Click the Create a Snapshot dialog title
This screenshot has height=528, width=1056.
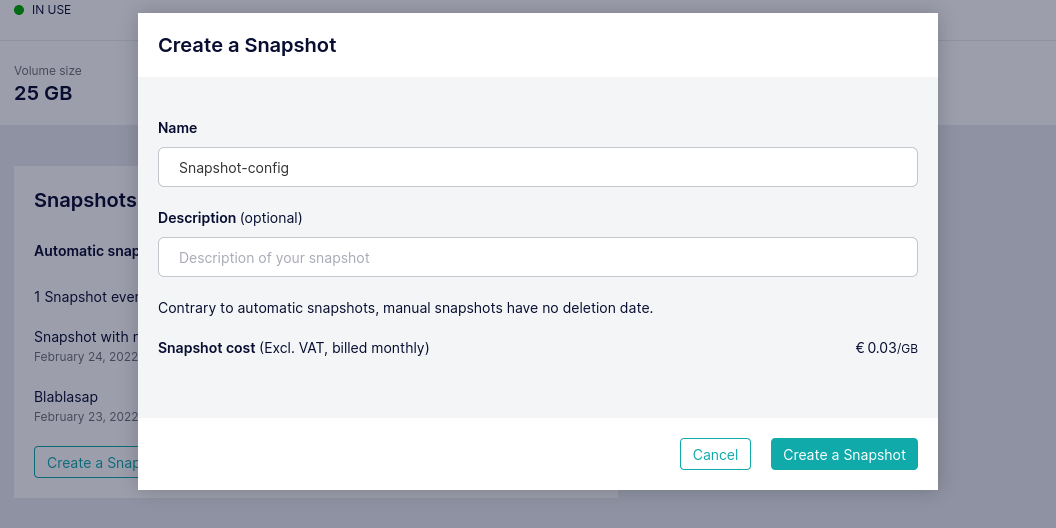click(247, 45)
